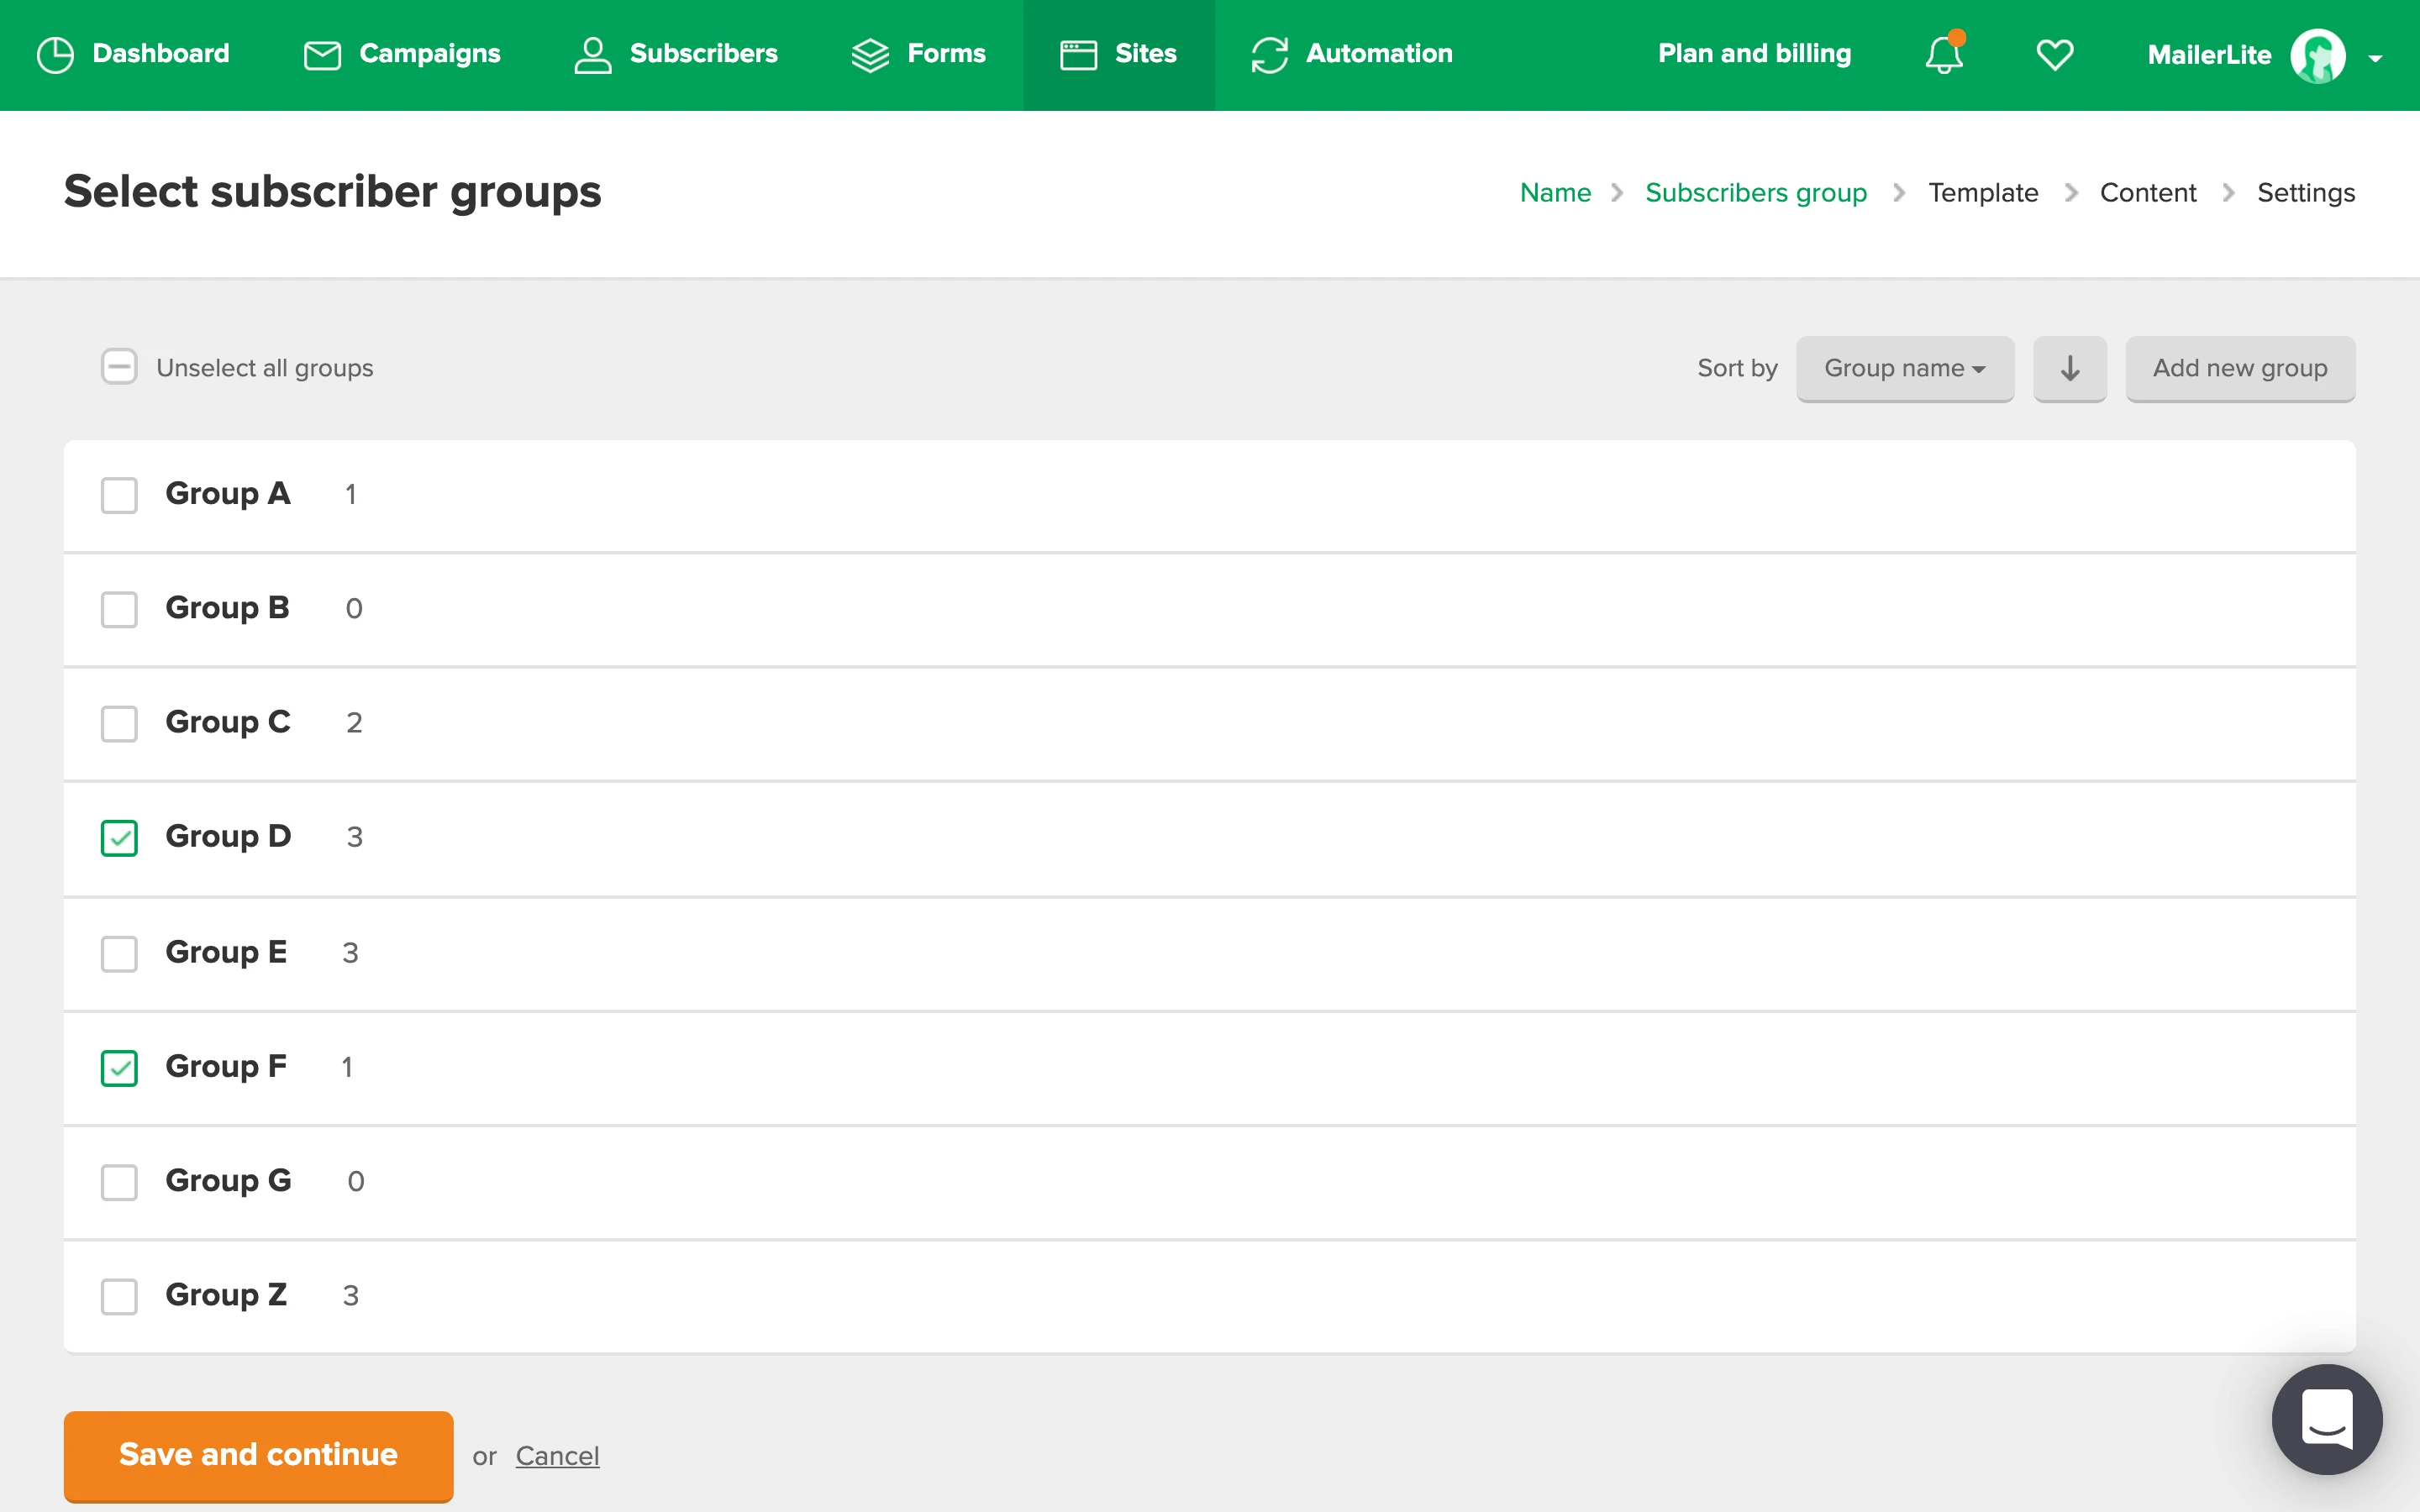
Task: Click the Dashboard clock icon
Action: pyautogui.click(x=55, y=54)
